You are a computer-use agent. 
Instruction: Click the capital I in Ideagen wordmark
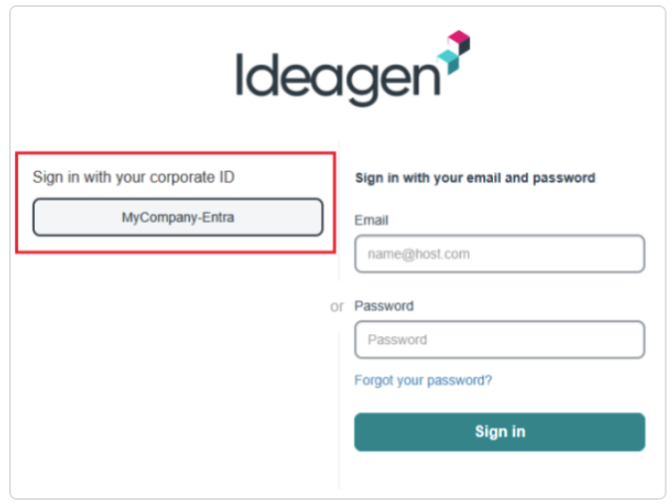pos(241,76)
